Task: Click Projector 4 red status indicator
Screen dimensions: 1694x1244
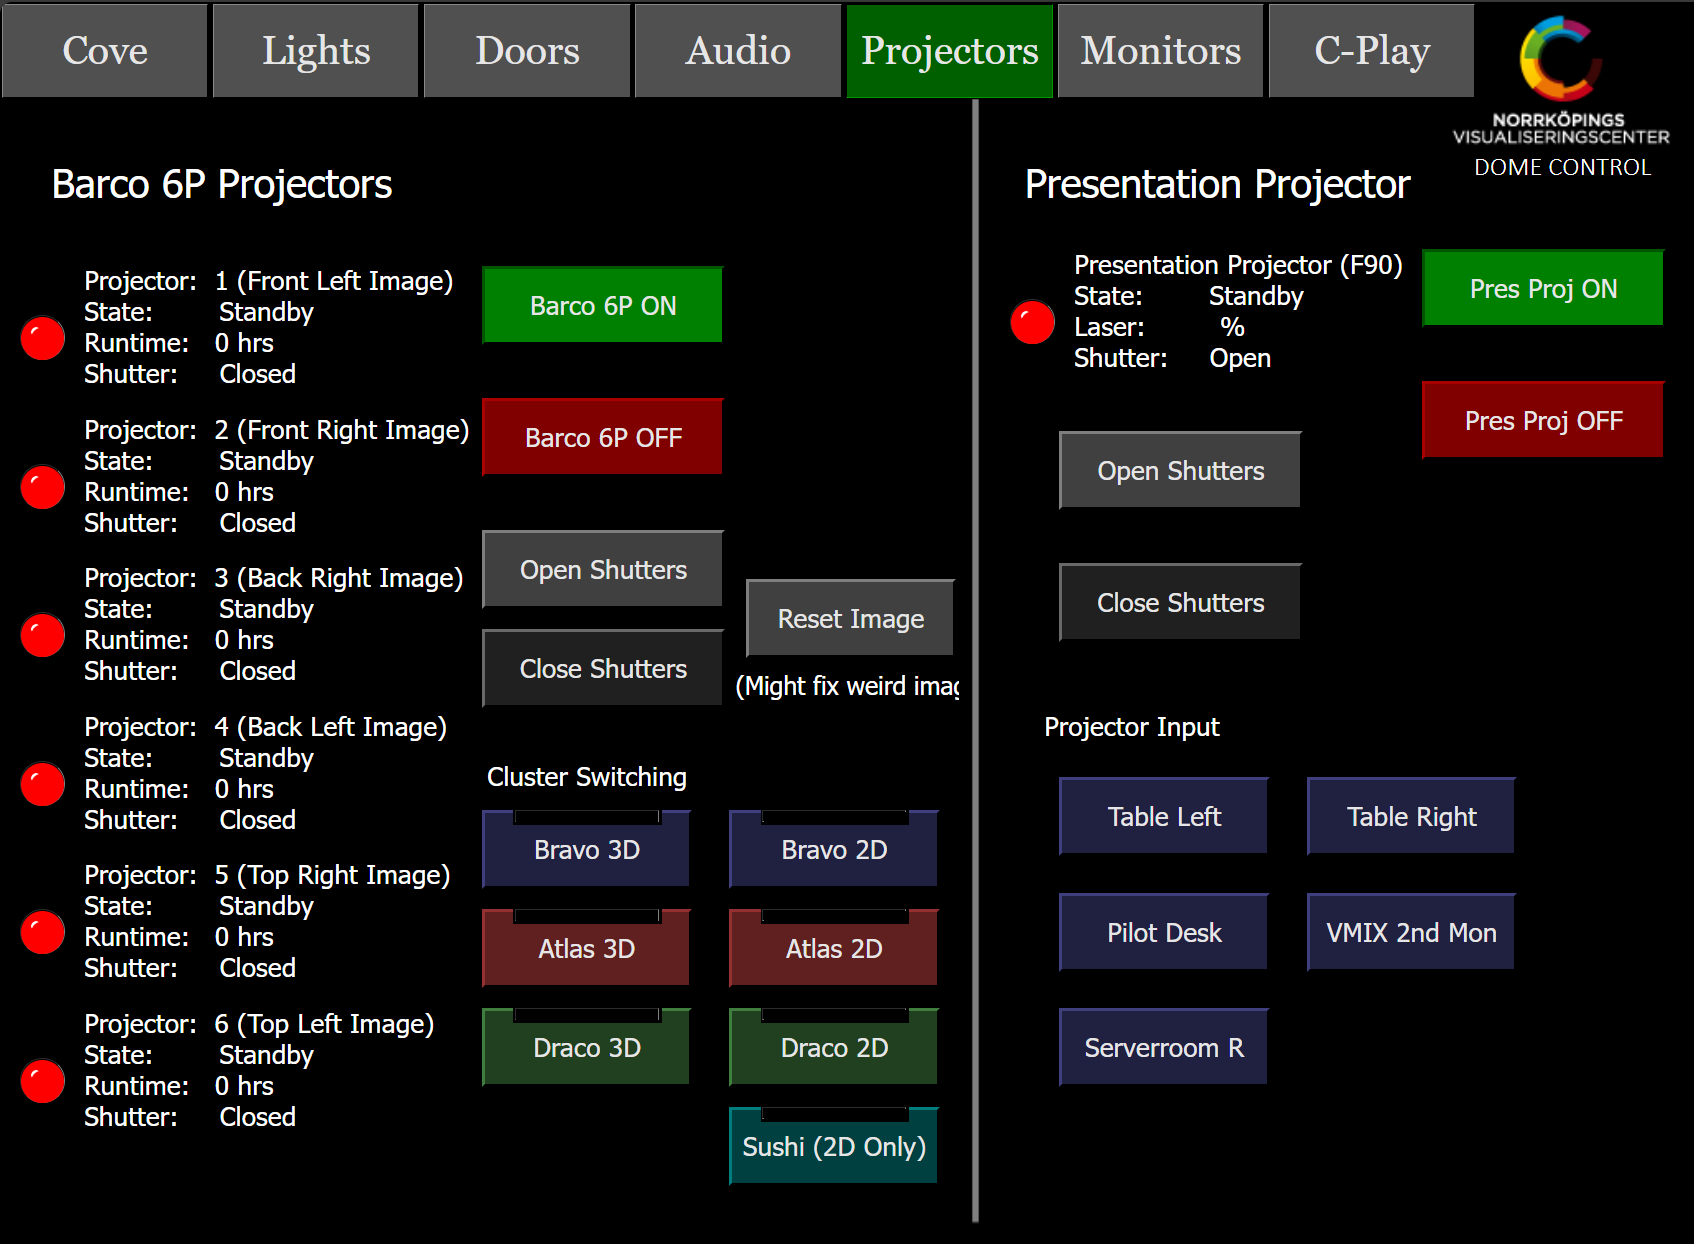Action: click(x=43, y=784)
